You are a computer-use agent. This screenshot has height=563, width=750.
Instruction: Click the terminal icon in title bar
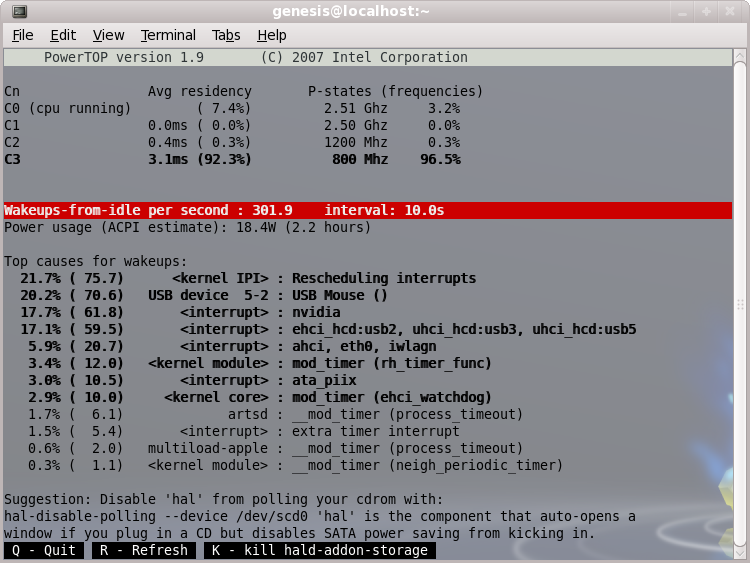click(20, 11)
